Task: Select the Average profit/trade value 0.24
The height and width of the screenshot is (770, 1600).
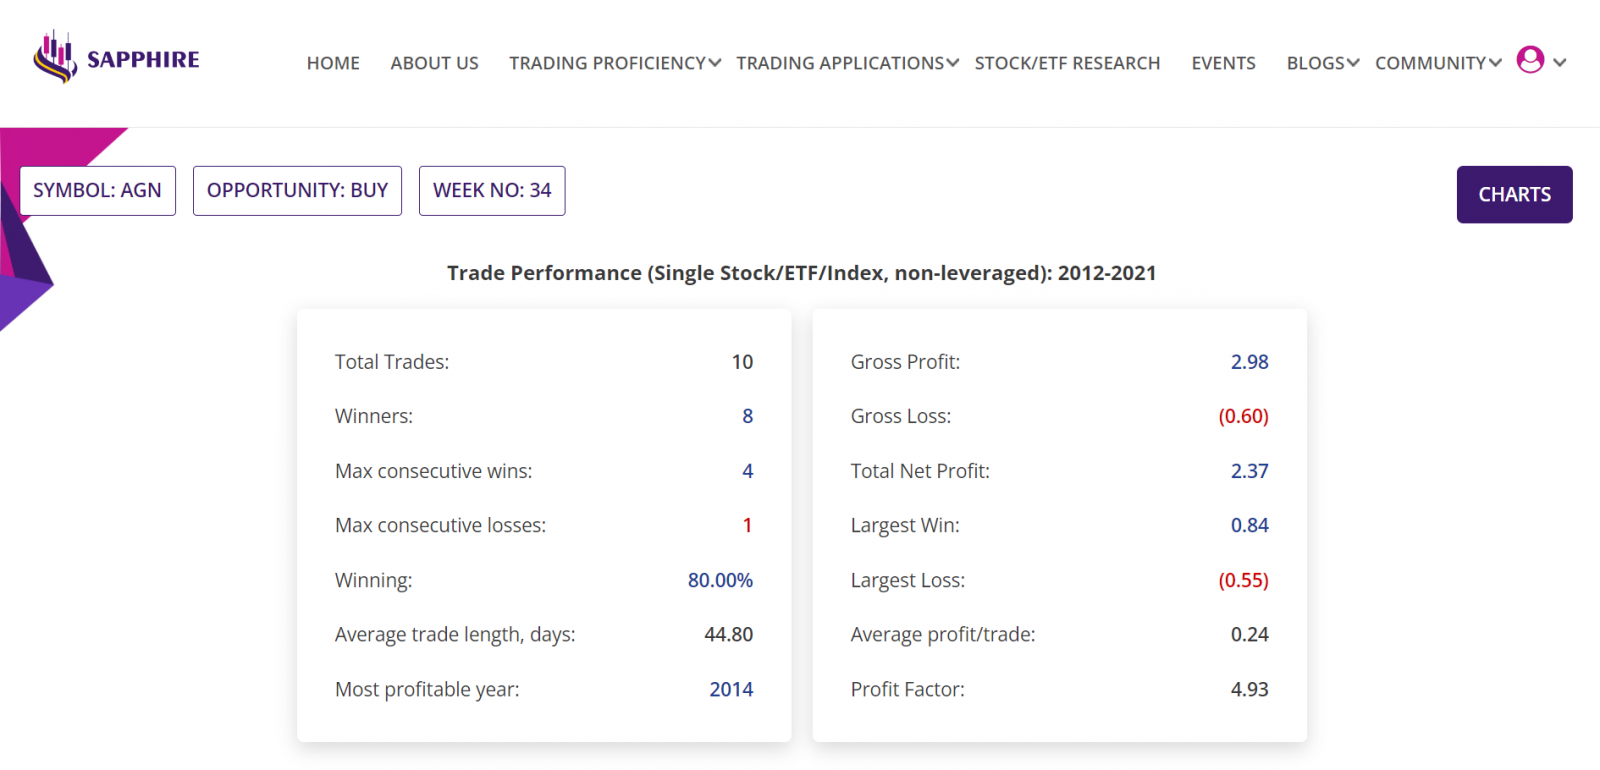Action: coord(1249,634)
